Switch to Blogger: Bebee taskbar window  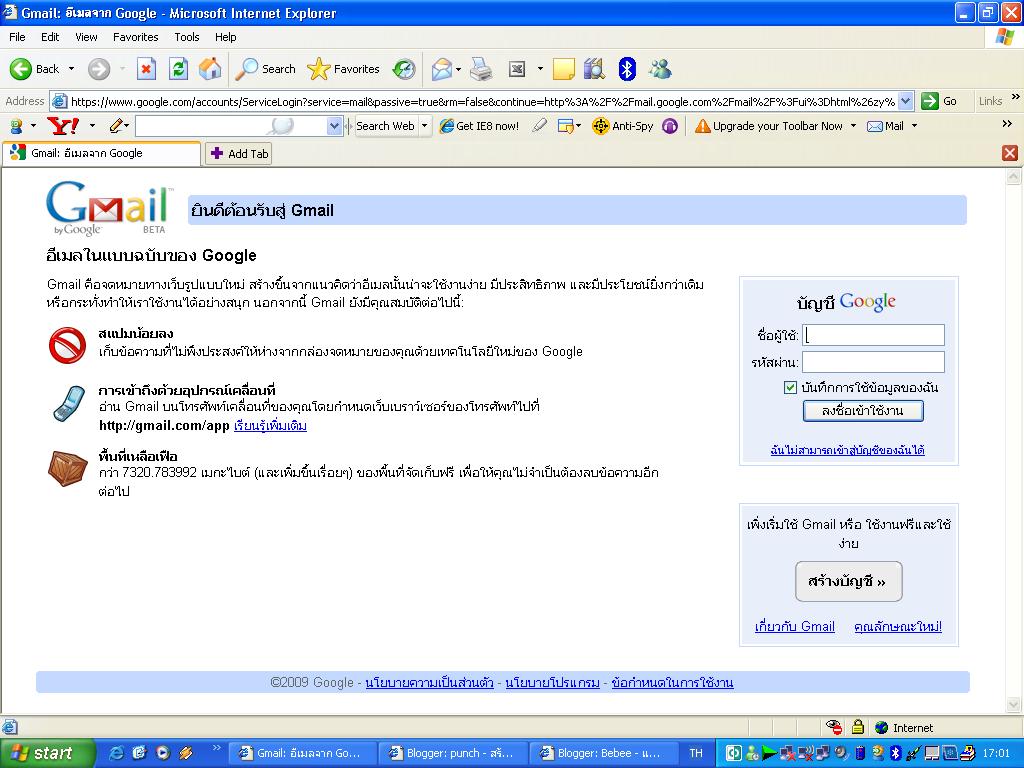tap(601, 753)
